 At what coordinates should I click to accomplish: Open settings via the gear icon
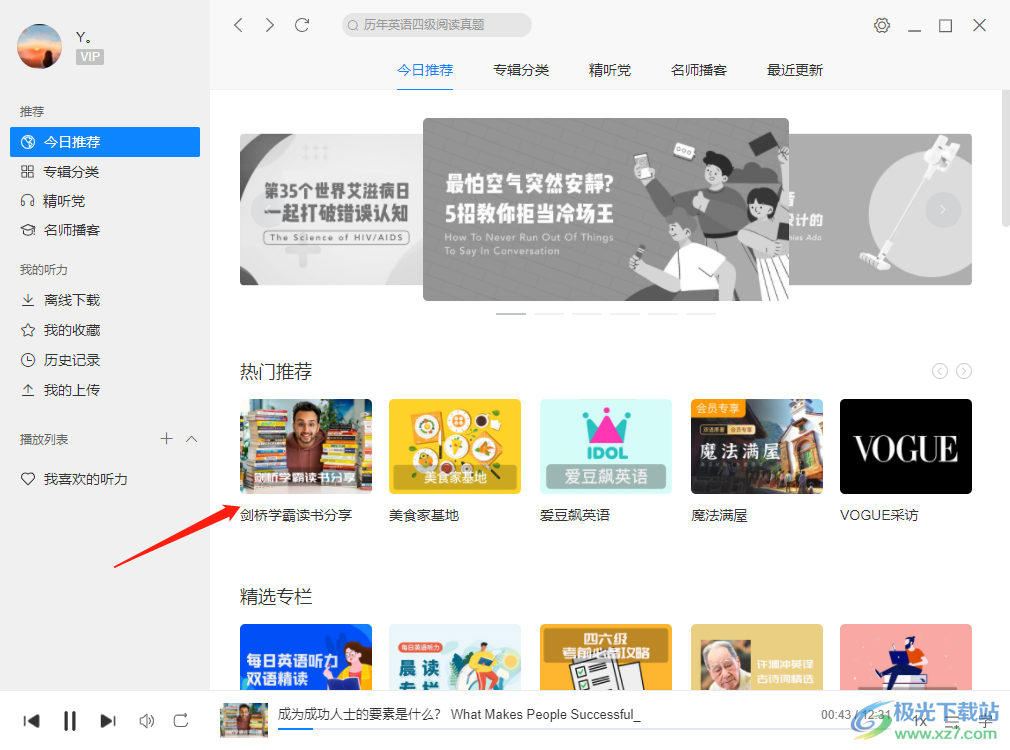(x=882, y=25)
